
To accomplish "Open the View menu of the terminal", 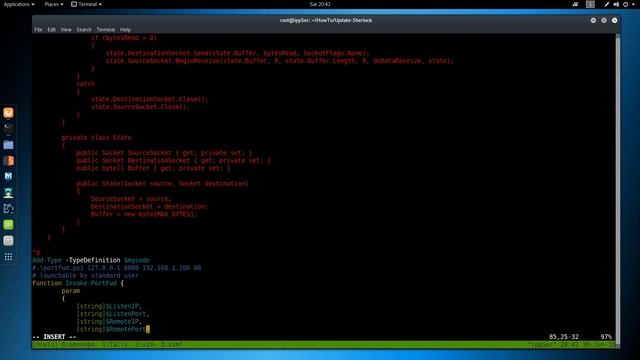I will [66, 29].
